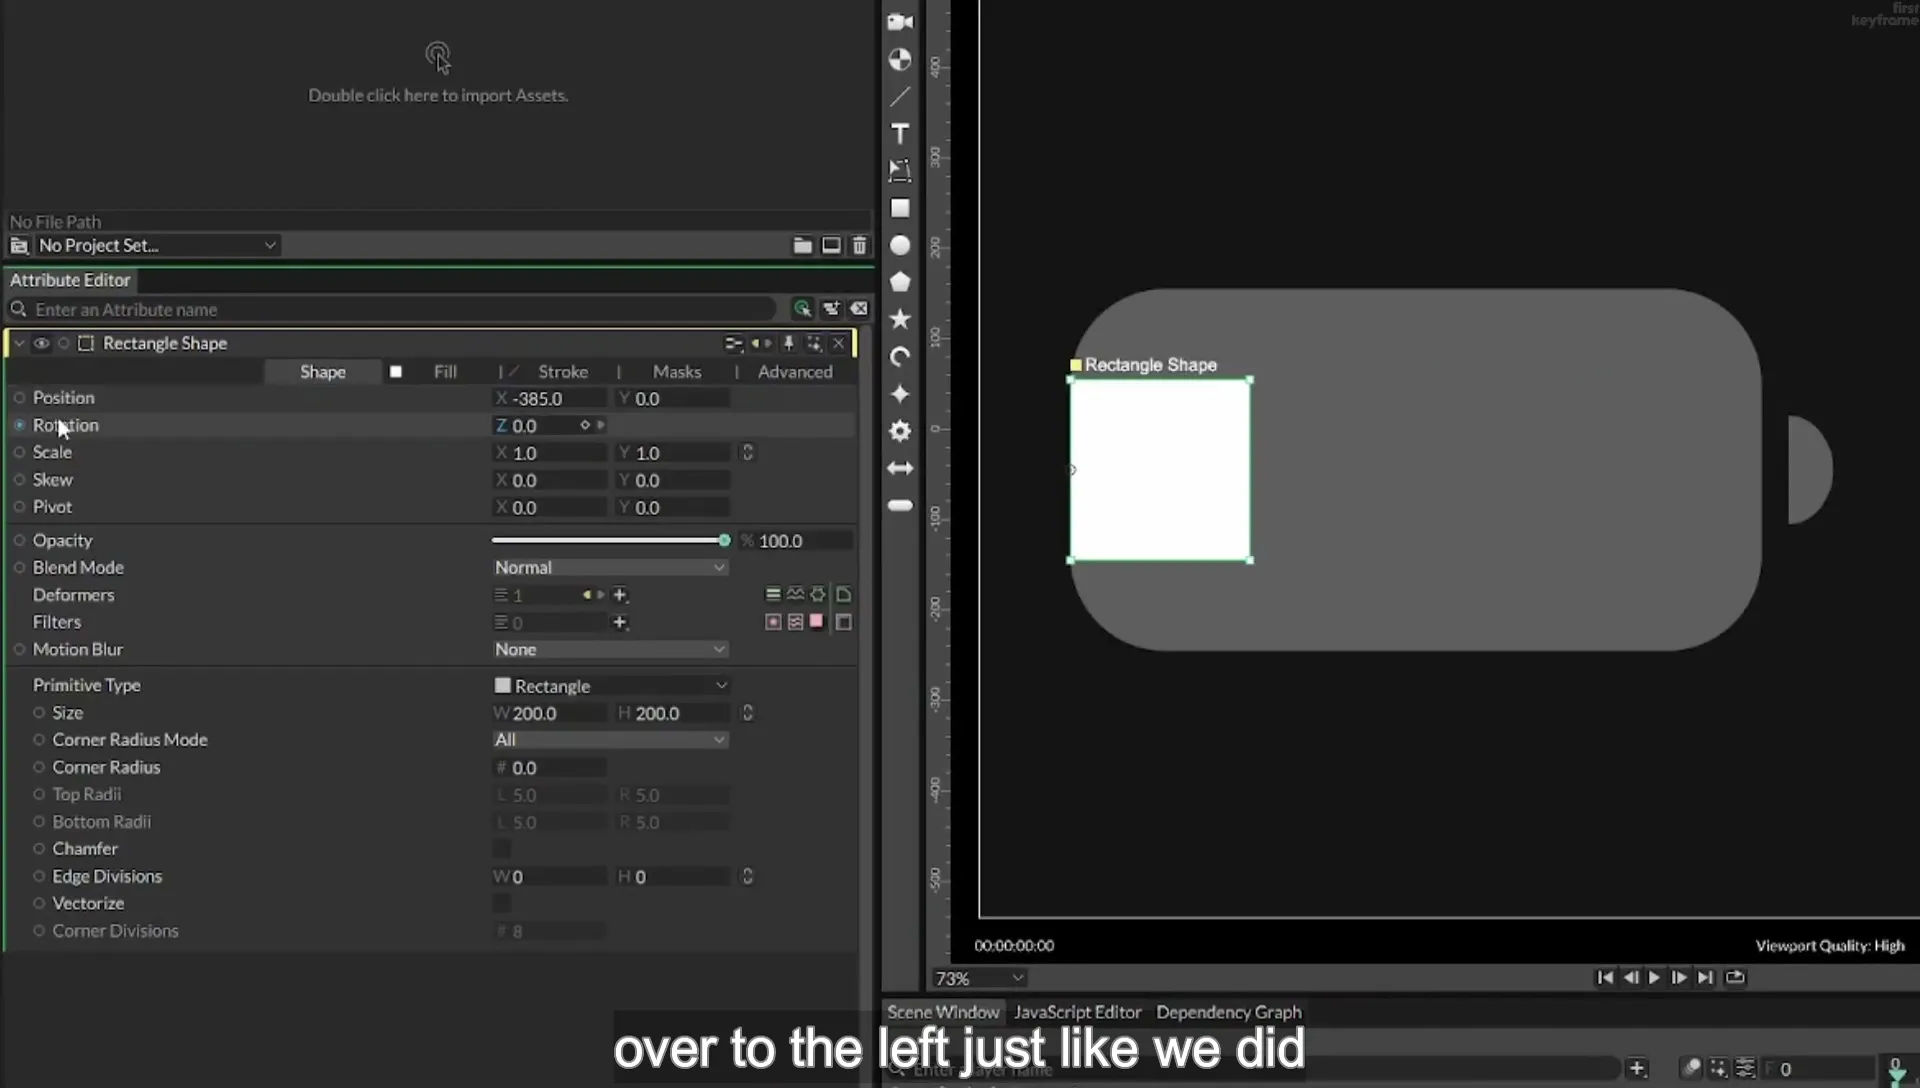Image resolution: width=1920 pixels, height=1088 pixels.
Task: Toggle Position keyframe circle
Action: 19,398
